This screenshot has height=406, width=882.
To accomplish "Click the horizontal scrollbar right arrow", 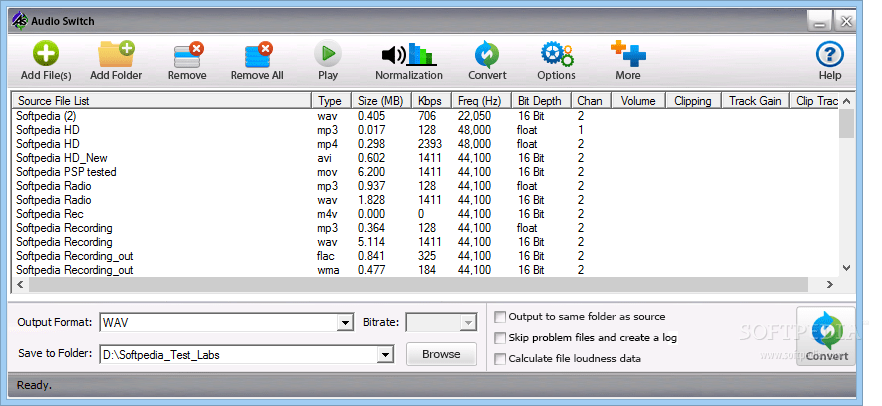I will pos(830,285).
